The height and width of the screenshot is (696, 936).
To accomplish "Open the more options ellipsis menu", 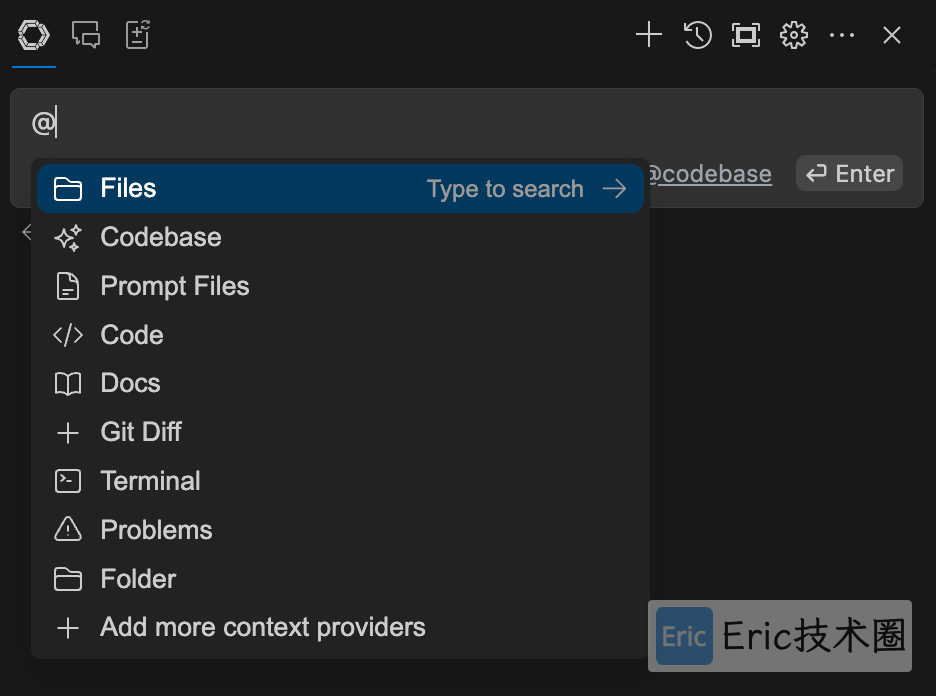I will (x=842, y=35).
